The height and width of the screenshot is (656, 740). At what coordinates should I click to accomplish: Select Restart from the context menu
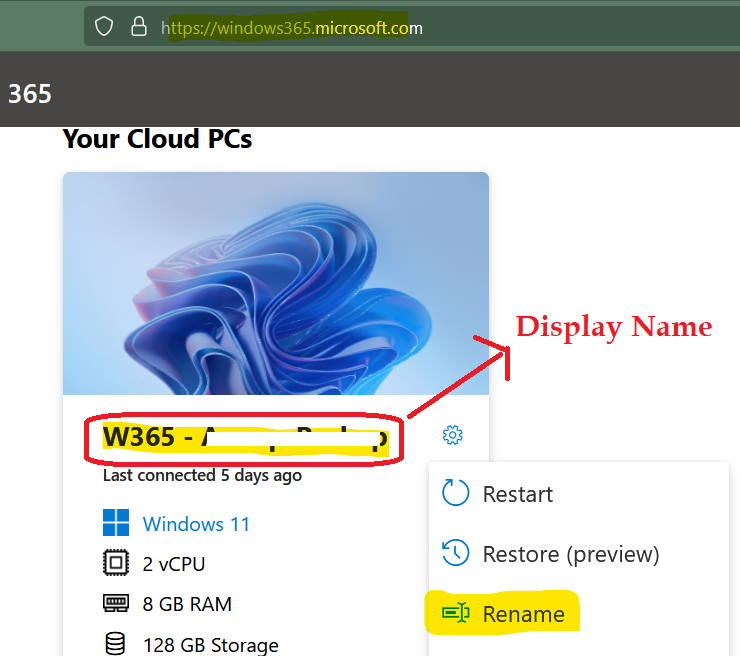[579, 494]
